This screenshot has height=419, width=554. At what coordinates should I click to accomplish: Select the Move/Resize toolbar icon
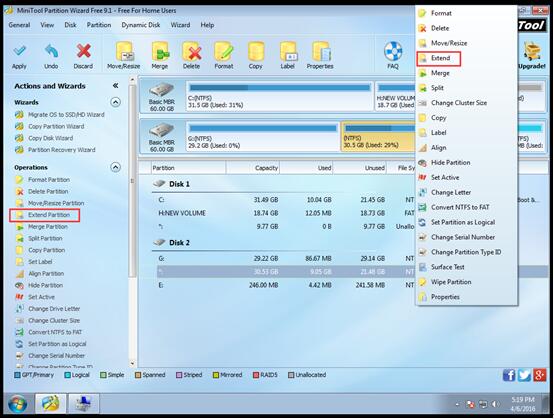124,52
